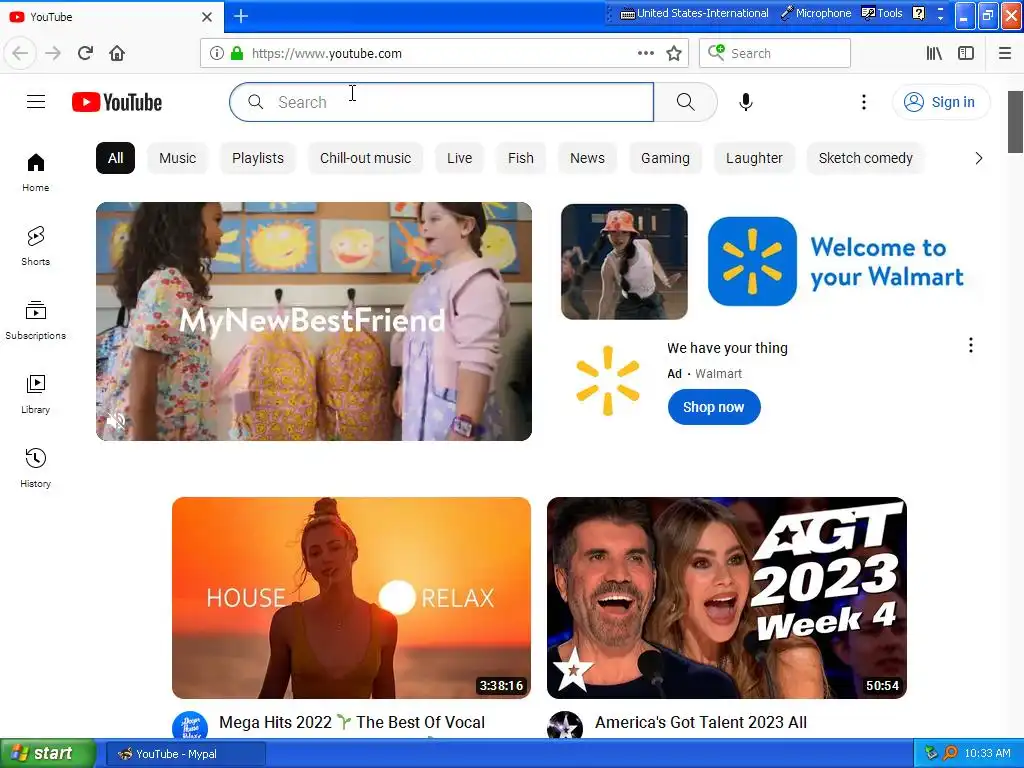Image resolution: width=1024 pixels, height=768 pixels.
Task: Select the Sketch comedy chip
Action: click(x=866, y=158)
